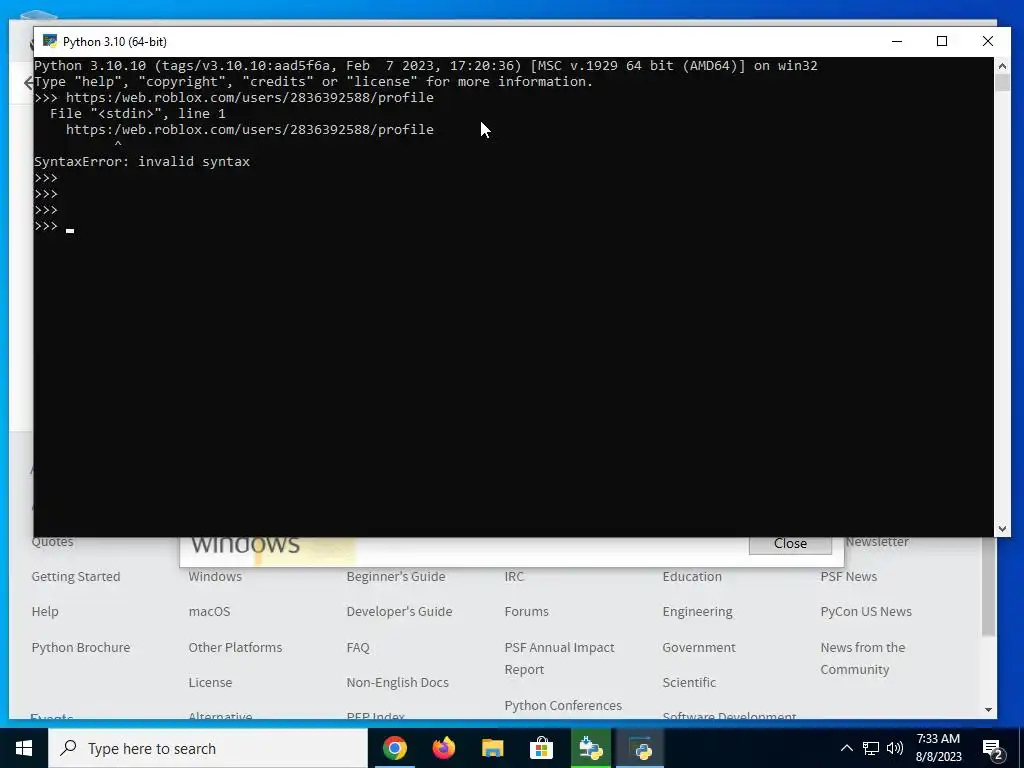
Task: Open the News from the Community link
Action: coord(863,658)
